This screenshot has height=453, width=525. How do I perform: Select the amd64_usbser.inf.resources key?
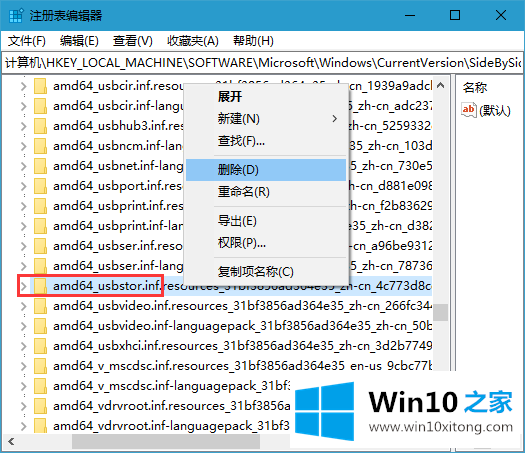[x=118, y=246]
